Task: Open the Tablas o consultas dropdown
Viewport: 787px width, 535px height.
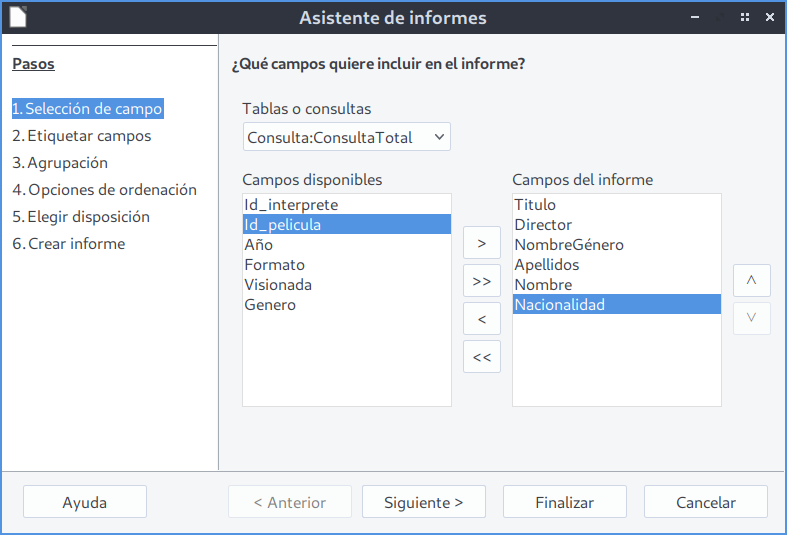Action: [x=346, y=137]
